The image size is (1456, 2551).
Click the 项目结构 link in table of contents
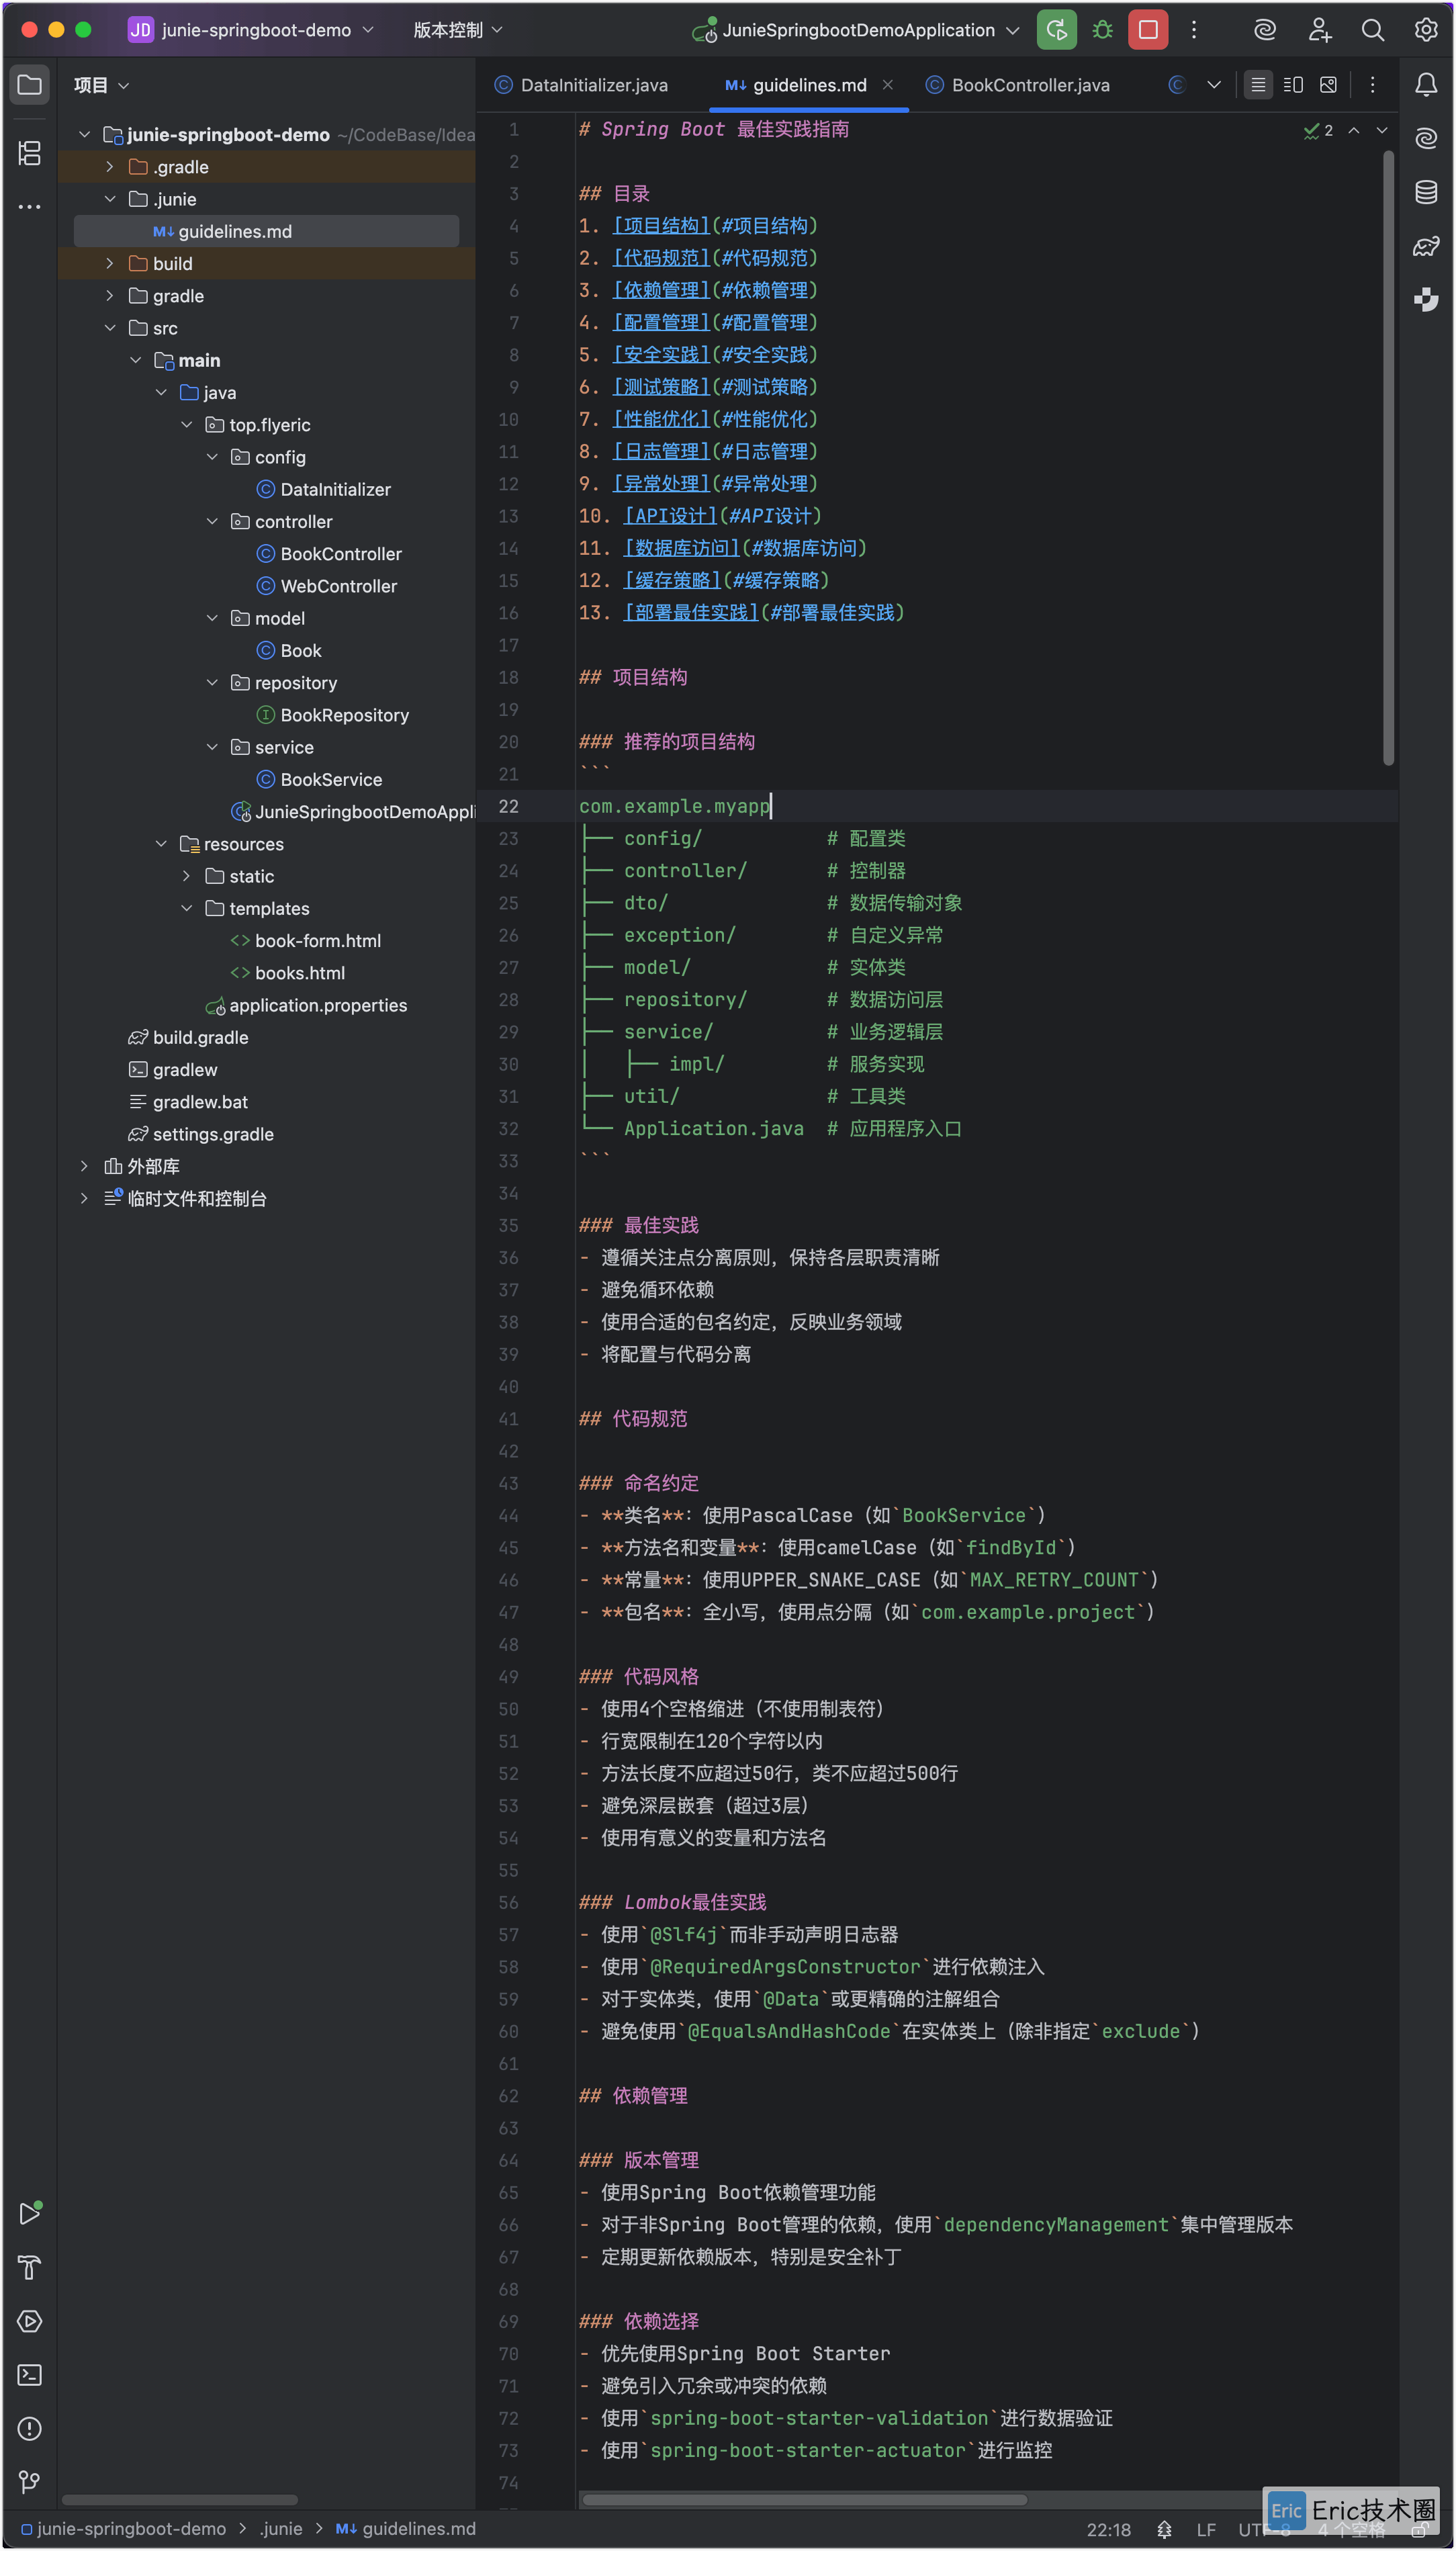661,225
